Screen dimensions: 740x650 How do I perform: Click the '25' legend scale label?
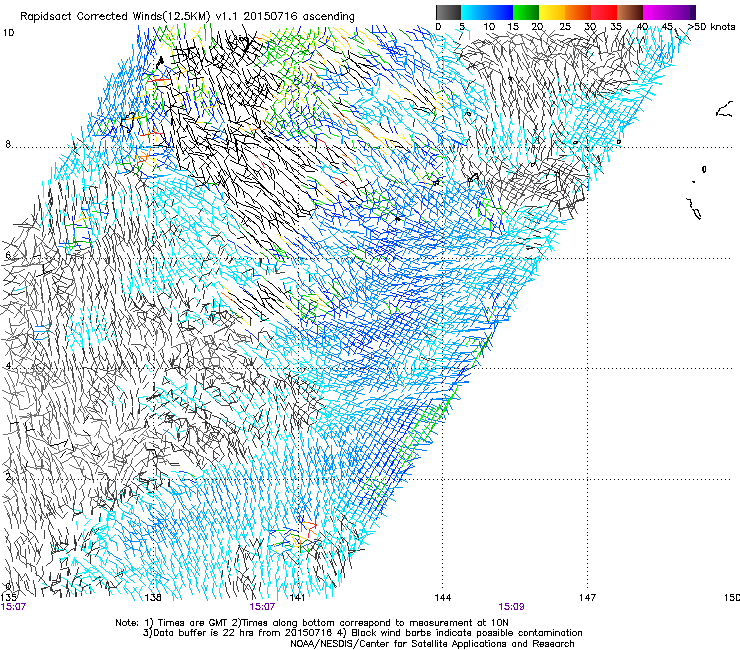[565, 26]
